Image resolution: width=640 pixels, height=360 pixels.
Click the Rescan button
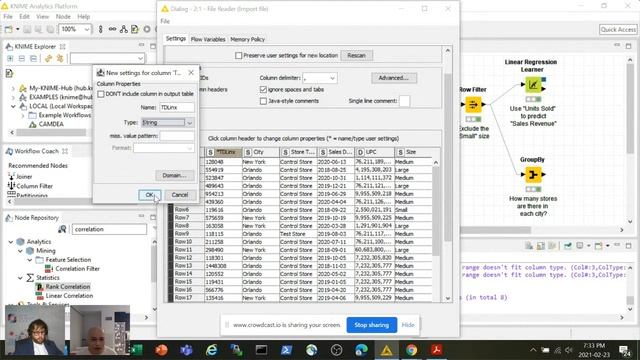356,56
